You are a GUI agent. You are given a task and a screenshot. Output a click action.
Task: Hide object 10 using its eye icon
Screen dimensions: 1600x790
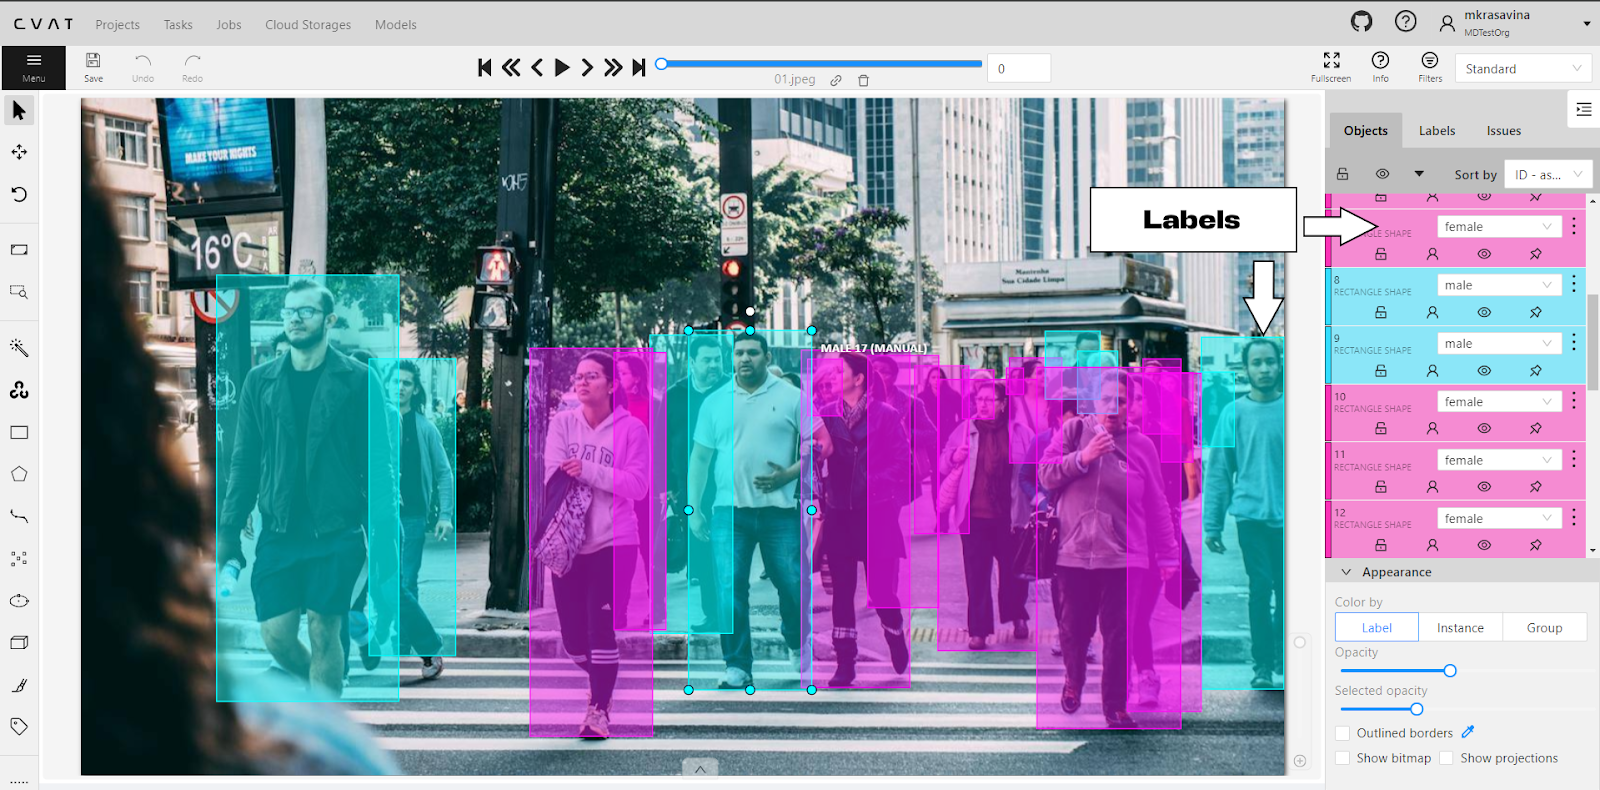coord(1484,428)
